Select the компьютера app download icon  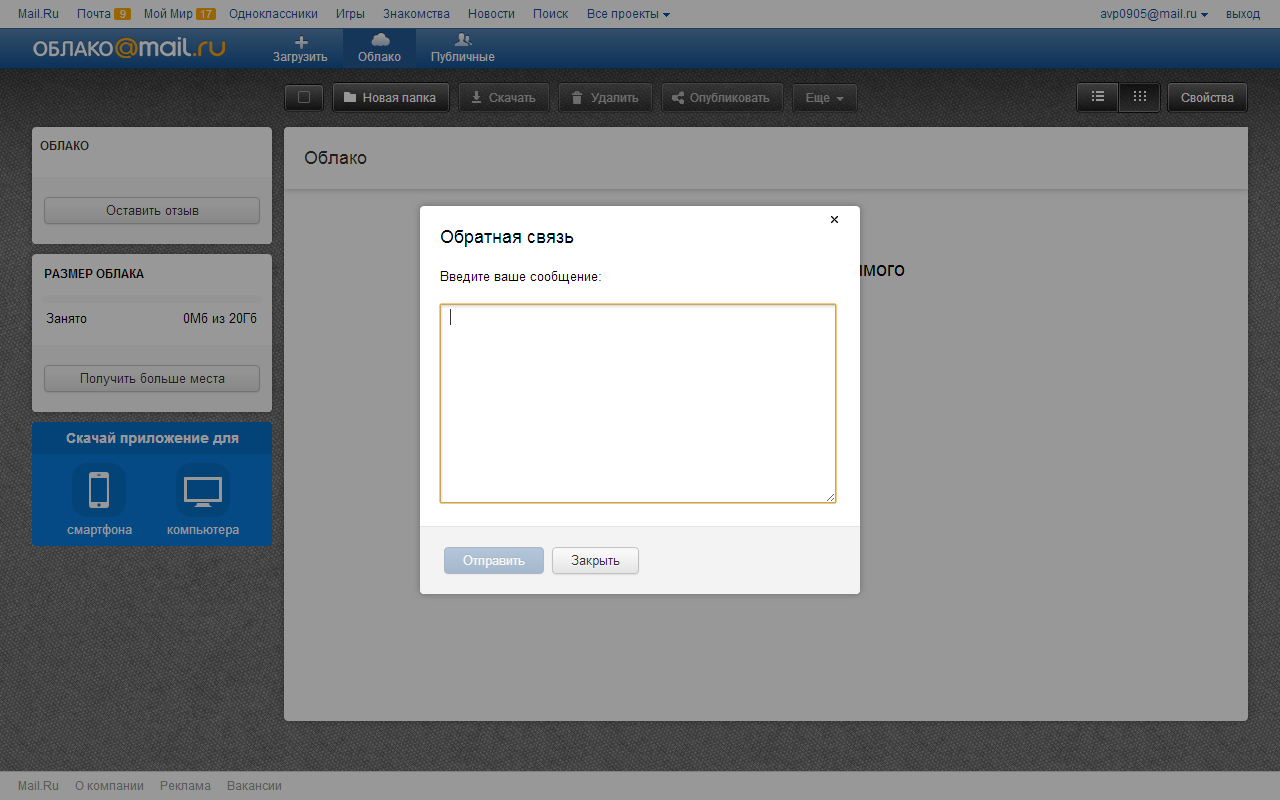(x=203, y=490)
